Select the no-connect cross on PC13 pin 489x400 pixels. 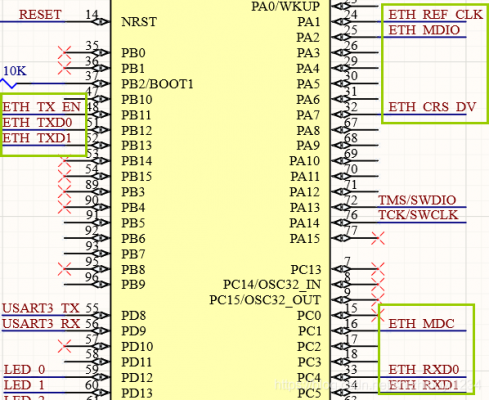pyautogui.click(x=378, y=269)
